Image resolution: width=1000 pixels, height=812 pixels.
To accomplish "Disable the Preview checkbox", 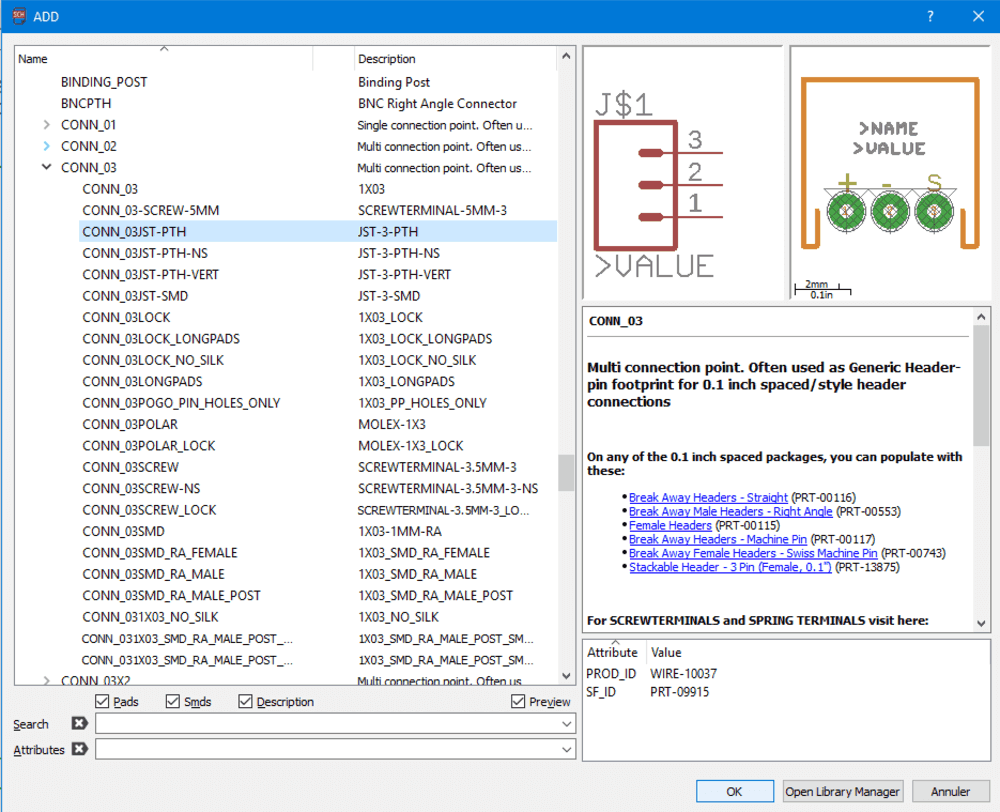I will [518, 702].
